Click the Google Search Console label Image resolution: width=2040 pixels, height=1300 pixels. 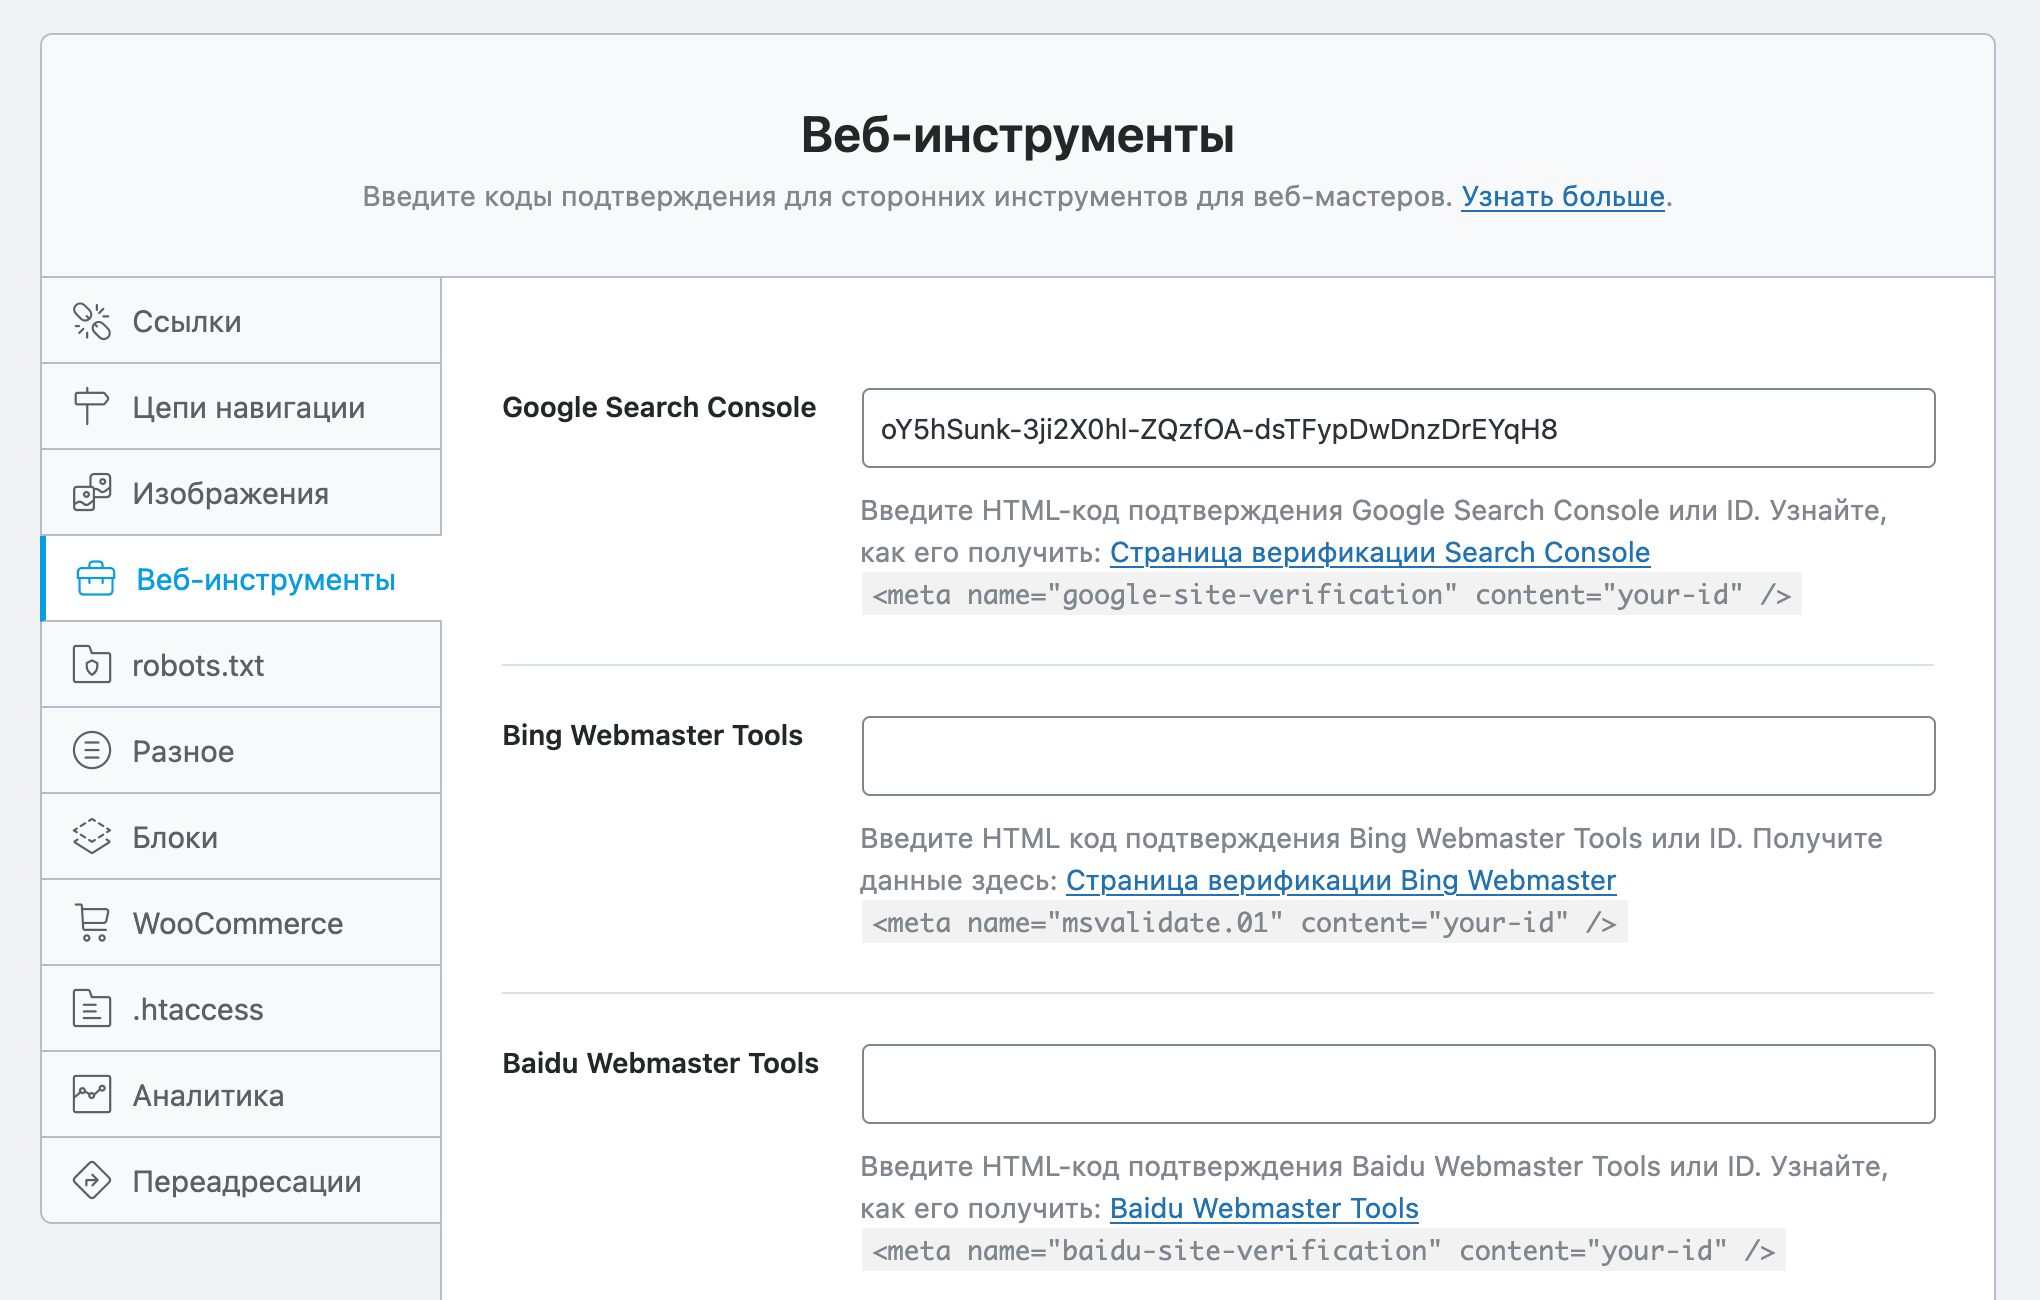click(659, 408)
